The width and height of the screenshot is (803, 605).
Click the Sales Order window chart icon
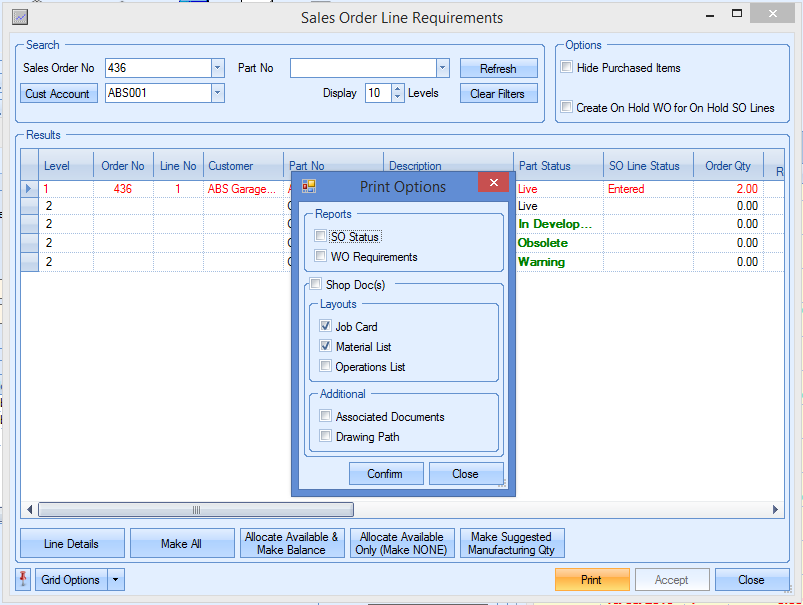tap(20, 18)
